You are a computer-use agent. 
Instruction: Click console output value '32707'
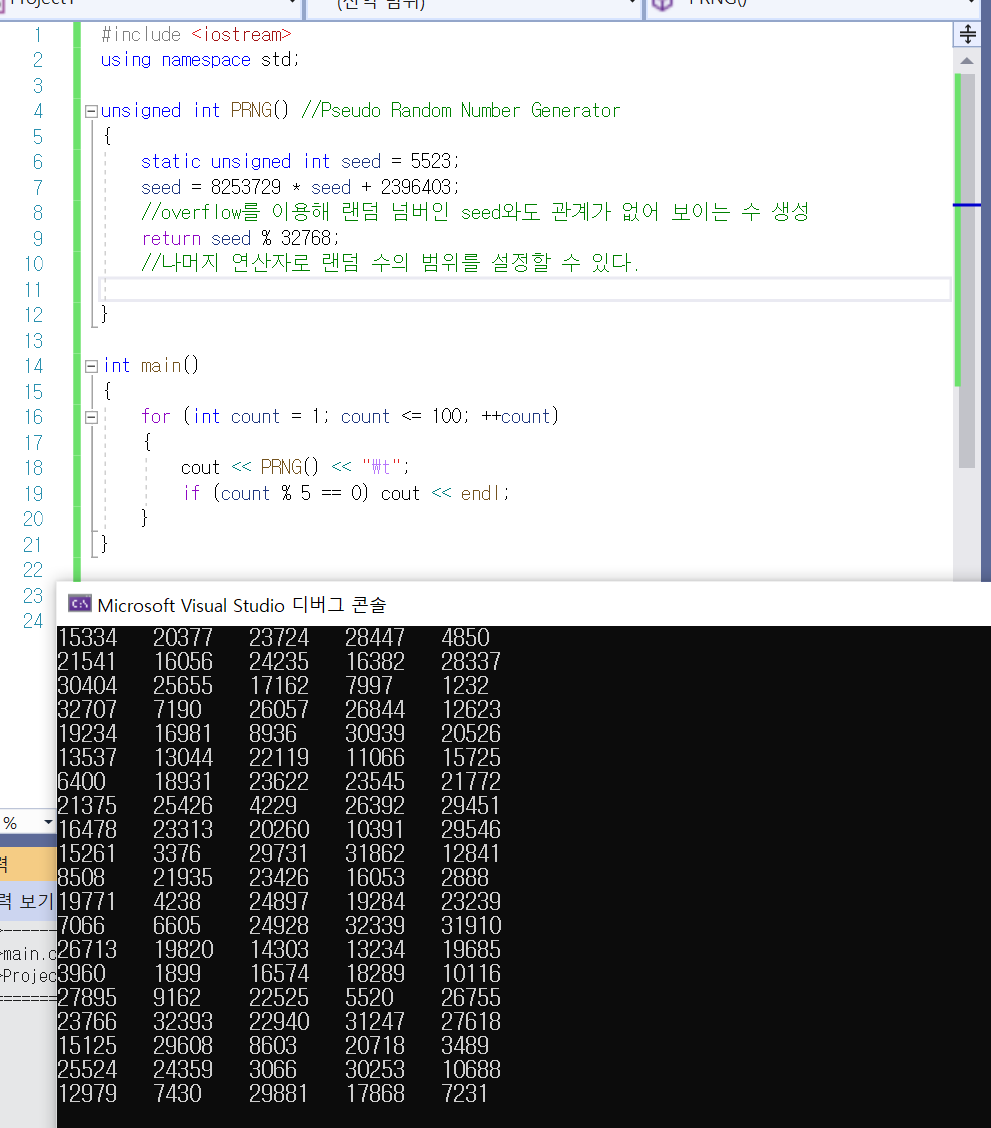coord(87,709)
